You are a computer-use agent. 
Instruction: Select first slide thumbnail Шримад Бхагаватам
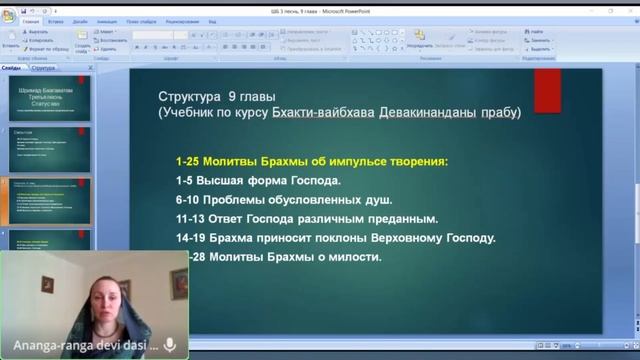click(49, 98)
